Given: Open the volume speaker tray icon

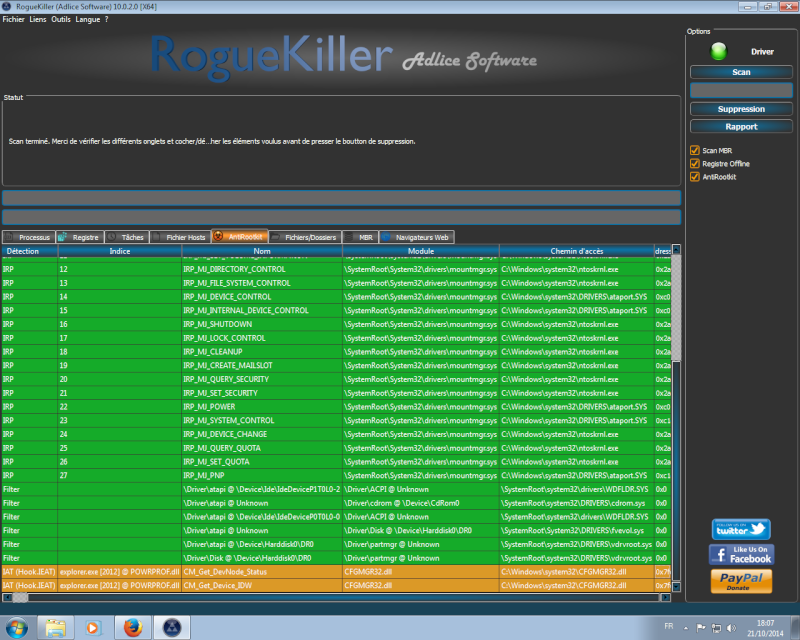Looking at the screenshot, I should coord(731,627).
